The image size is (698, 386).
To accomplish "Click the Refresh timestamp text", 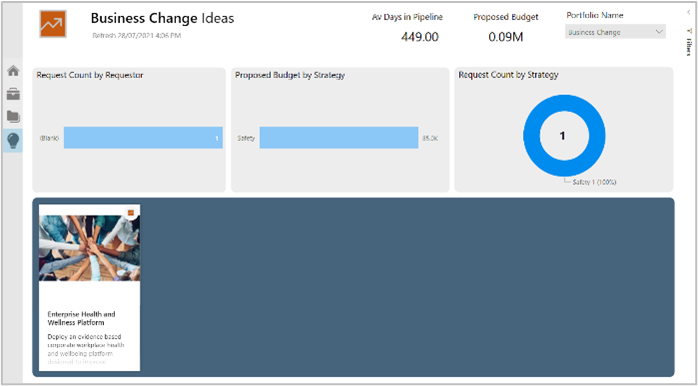I will coord(137,35).
